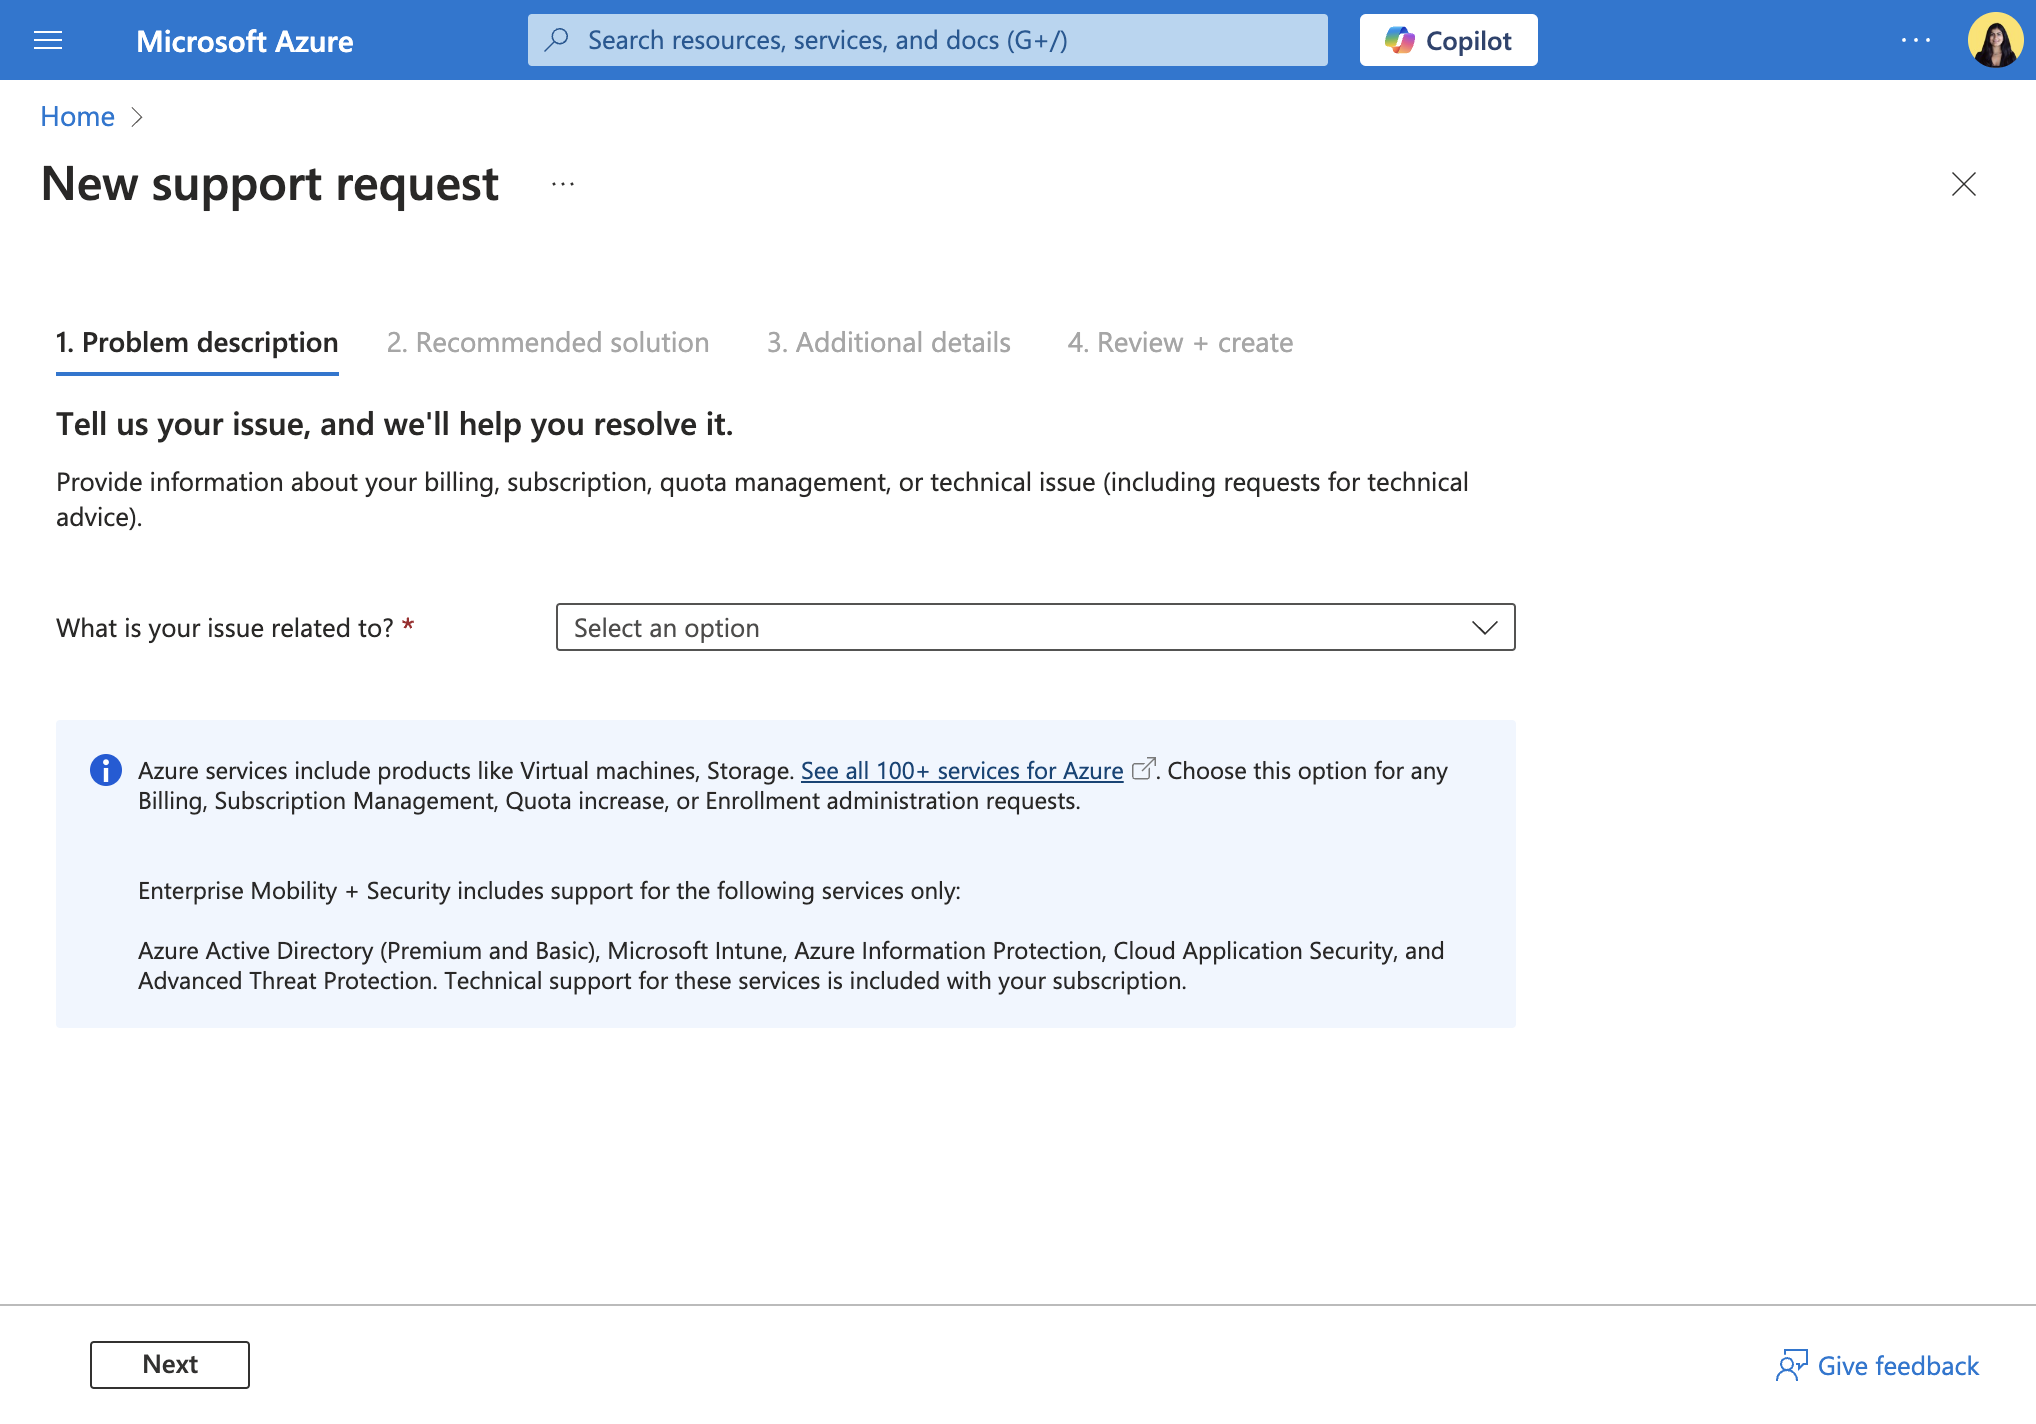Go to the Home breadcrumb

[x=77, y=116]
